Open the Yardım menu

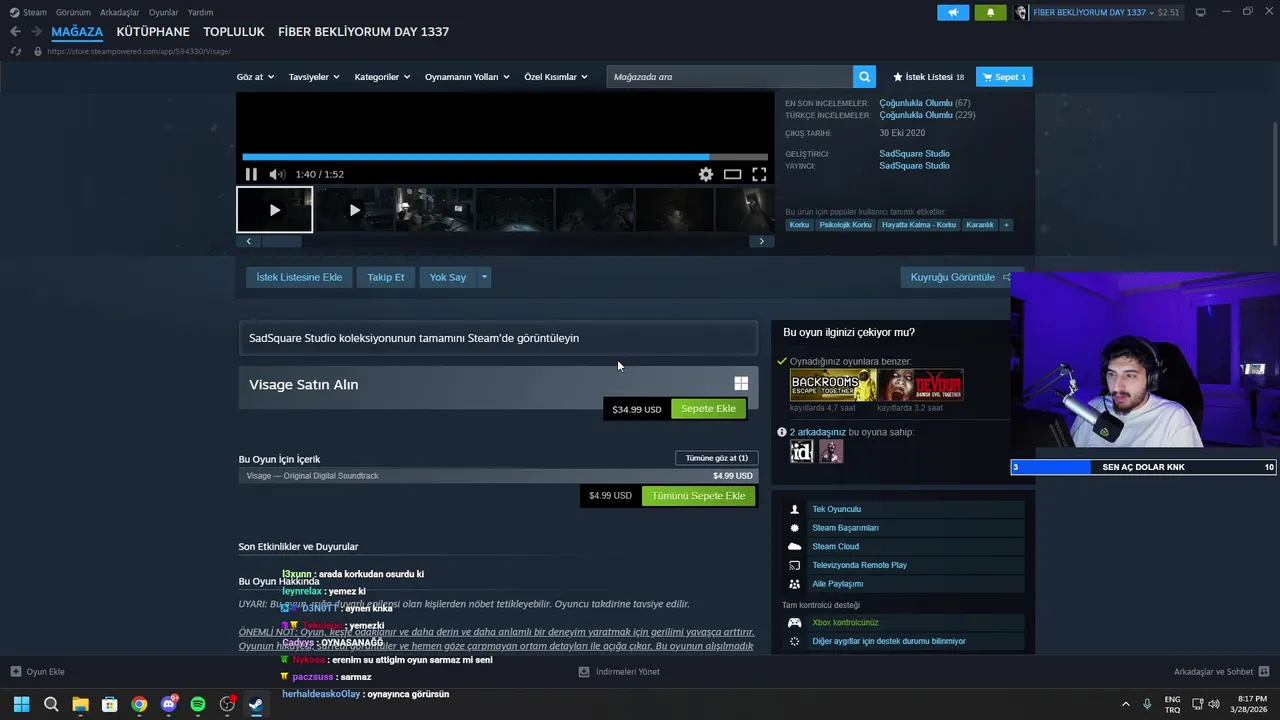coord(200,12)
